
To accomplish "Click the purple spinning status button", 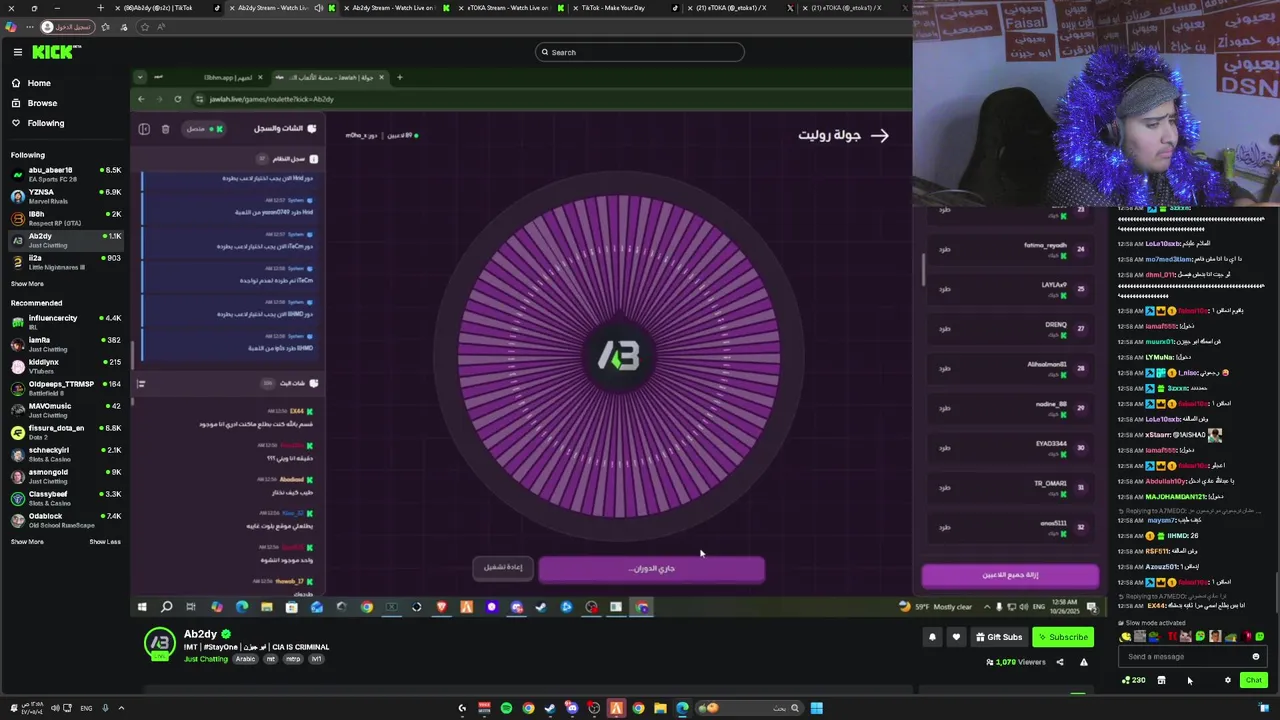I will coord(652,569).
